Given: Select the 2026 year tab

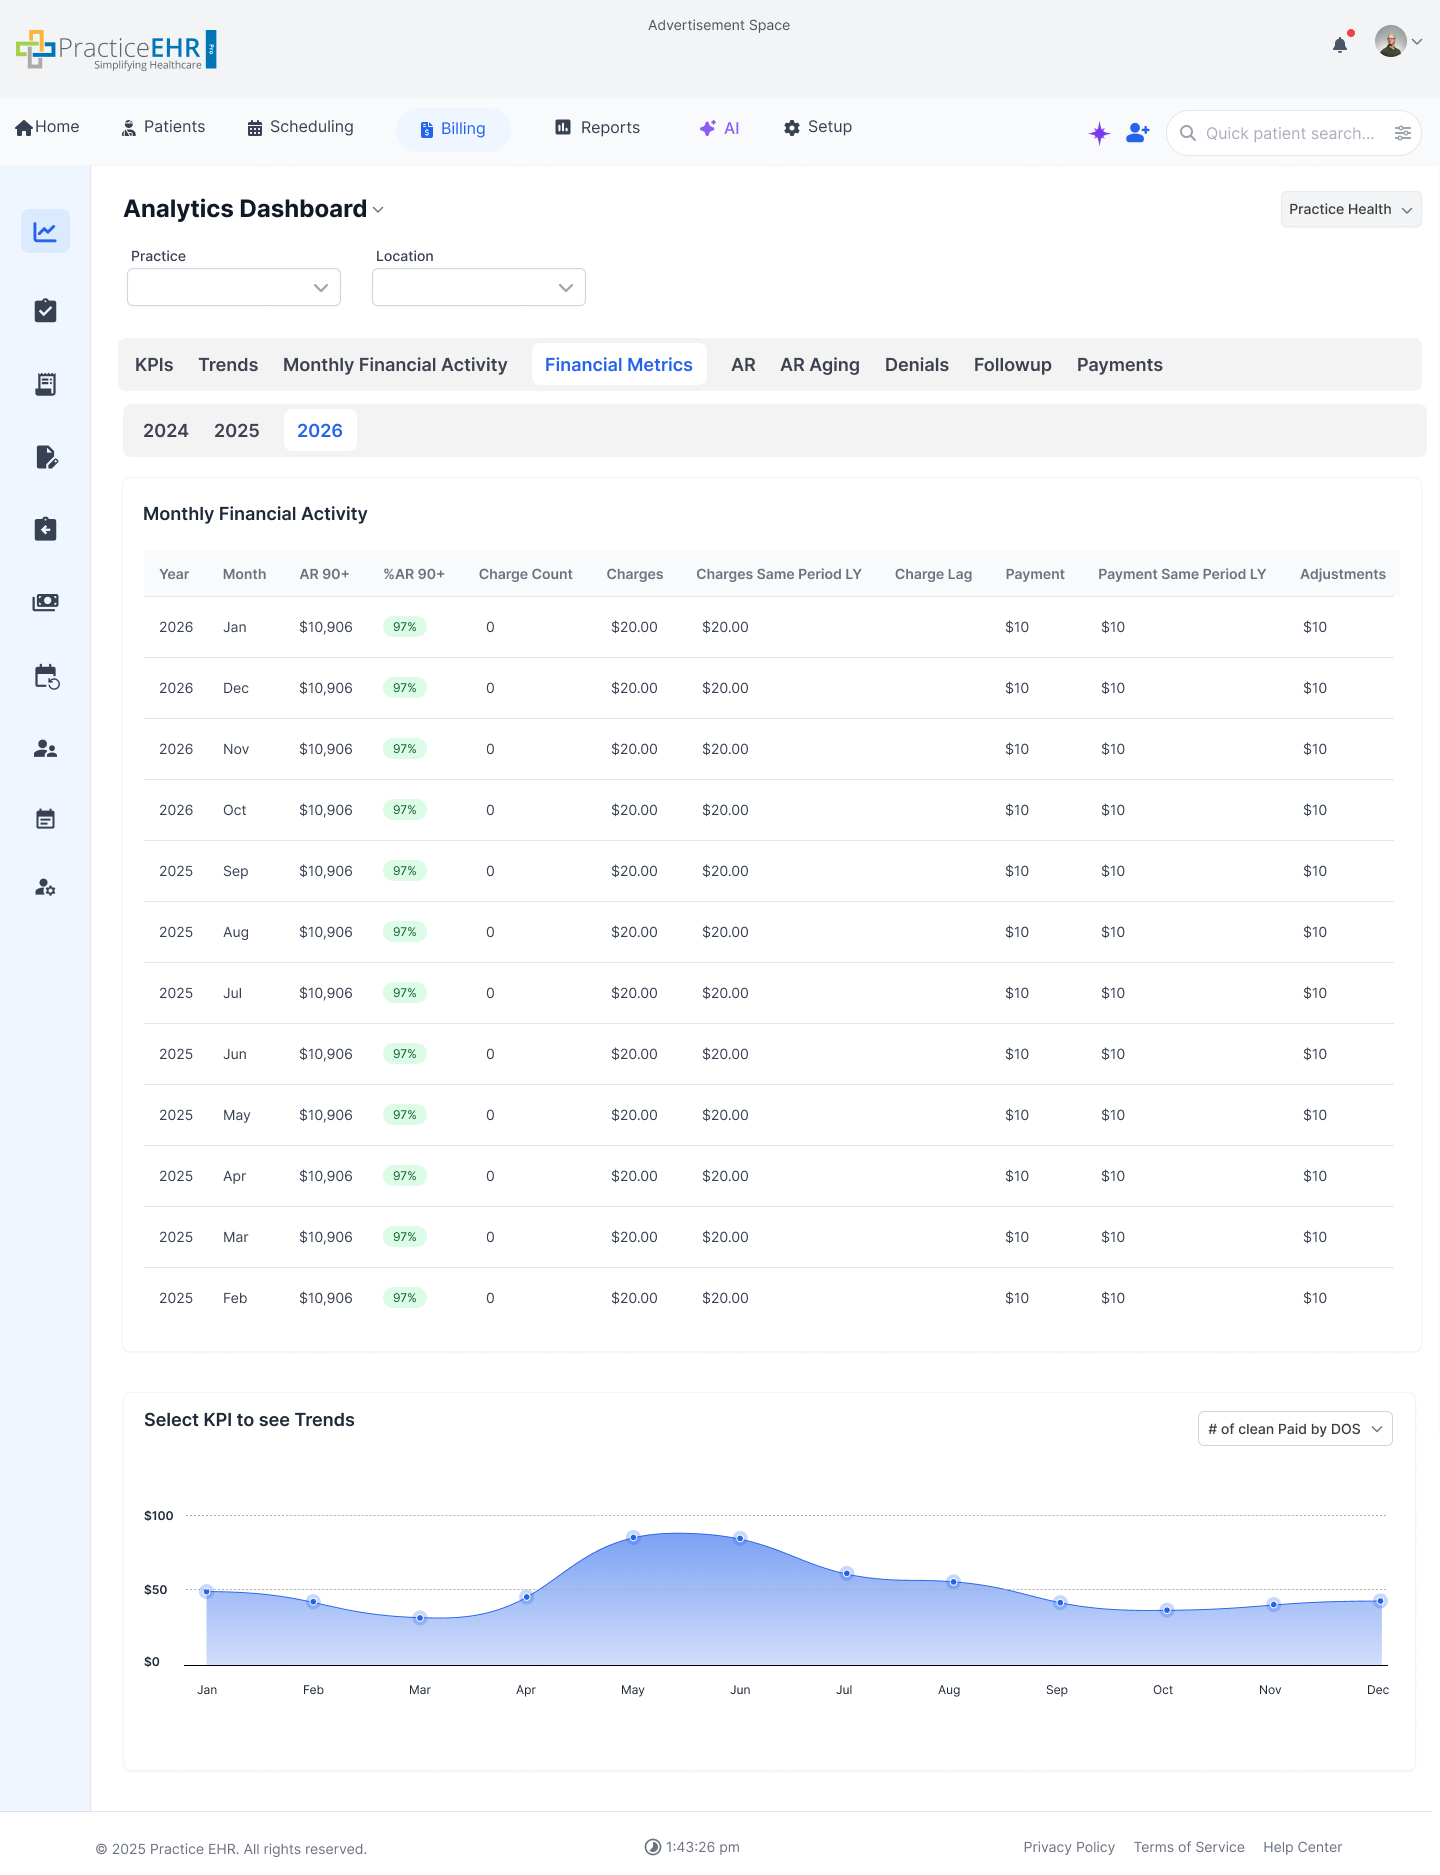Looking at the screenshot, I should tap(320, 431).
